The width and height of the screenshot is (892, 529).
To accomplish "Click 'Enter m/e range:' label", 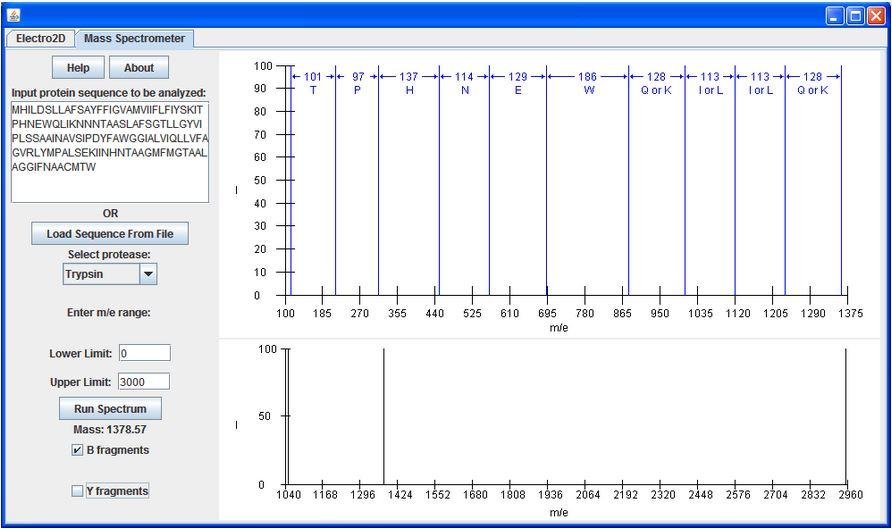I will point(109,312).
